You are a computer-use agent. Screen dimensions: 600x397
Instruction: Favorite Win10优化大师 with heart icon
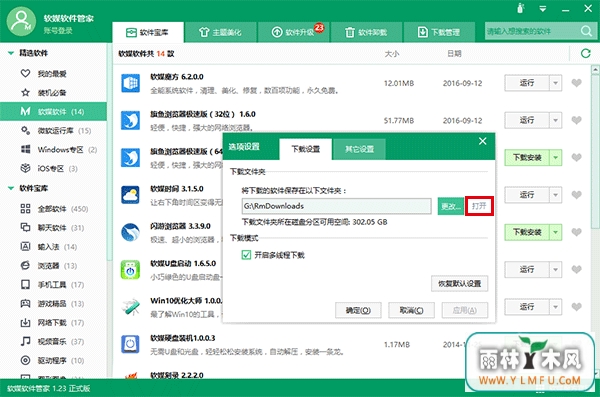576,307
